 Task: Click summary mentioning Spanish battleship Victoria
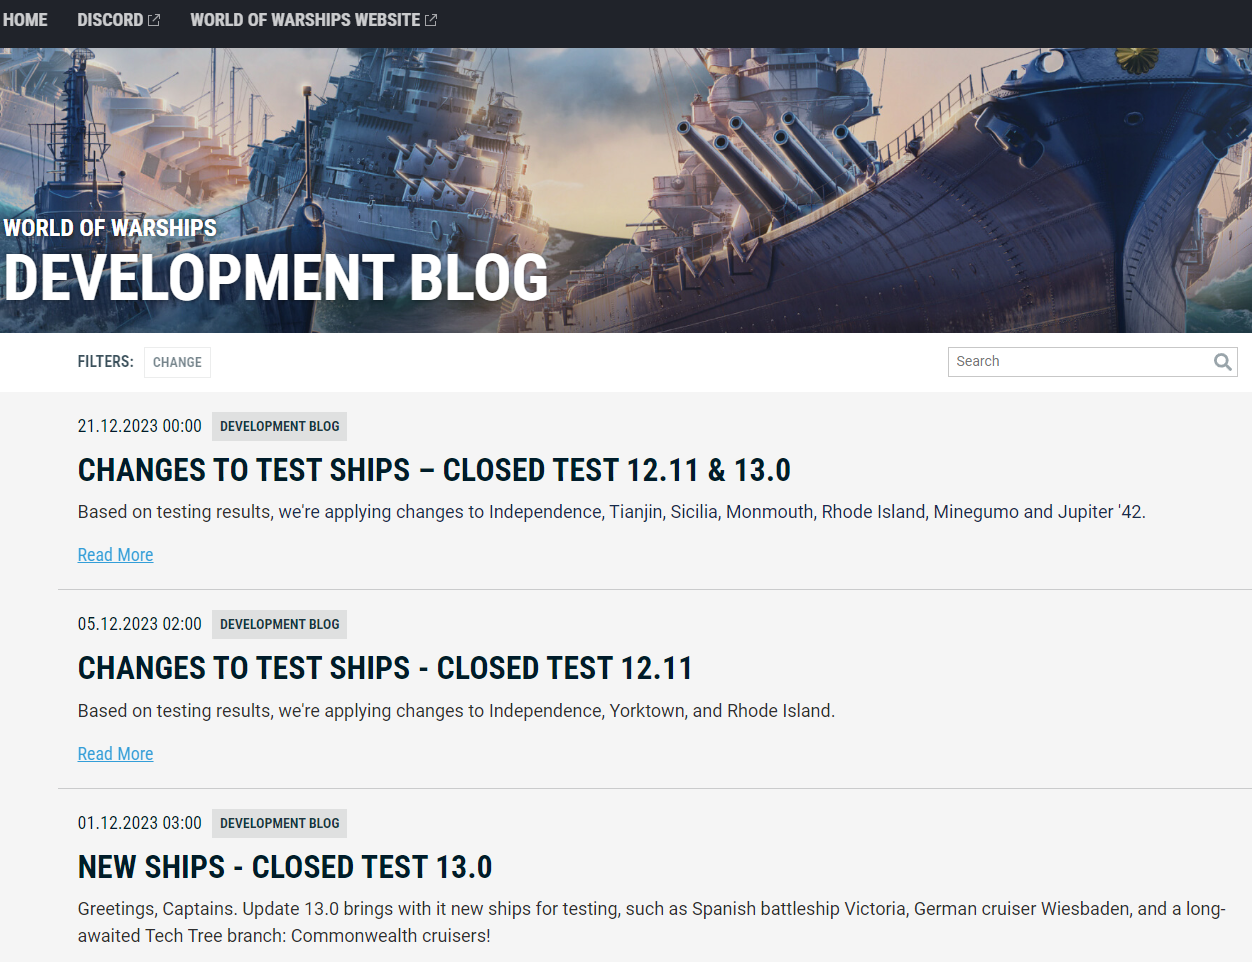pos(652,922)
